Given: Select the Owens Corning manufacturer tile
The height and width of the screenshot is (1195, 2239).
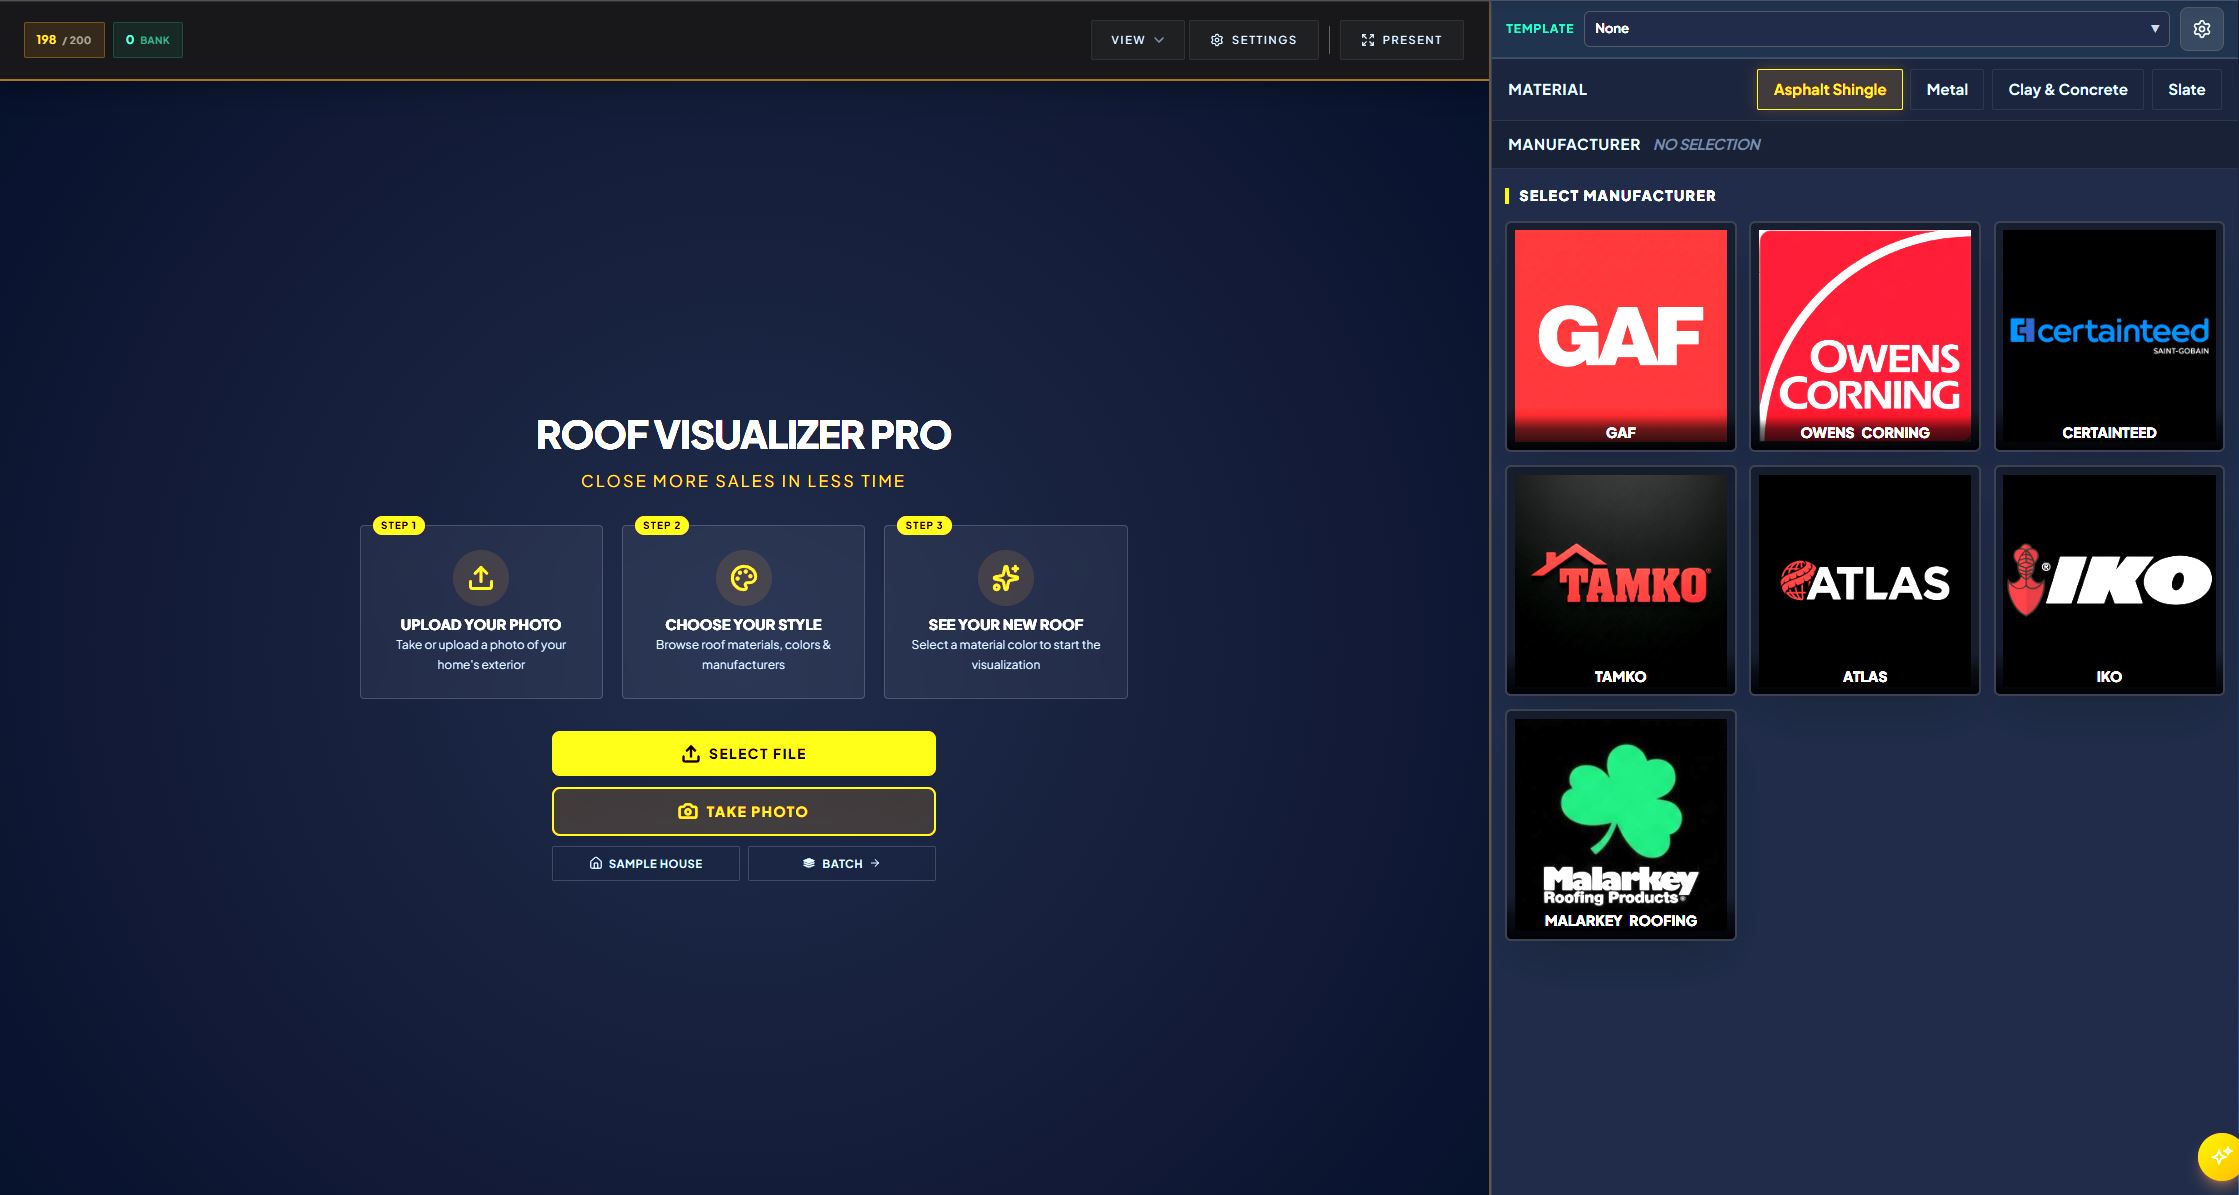Looking at the screenshot, I should [1865, 336].
